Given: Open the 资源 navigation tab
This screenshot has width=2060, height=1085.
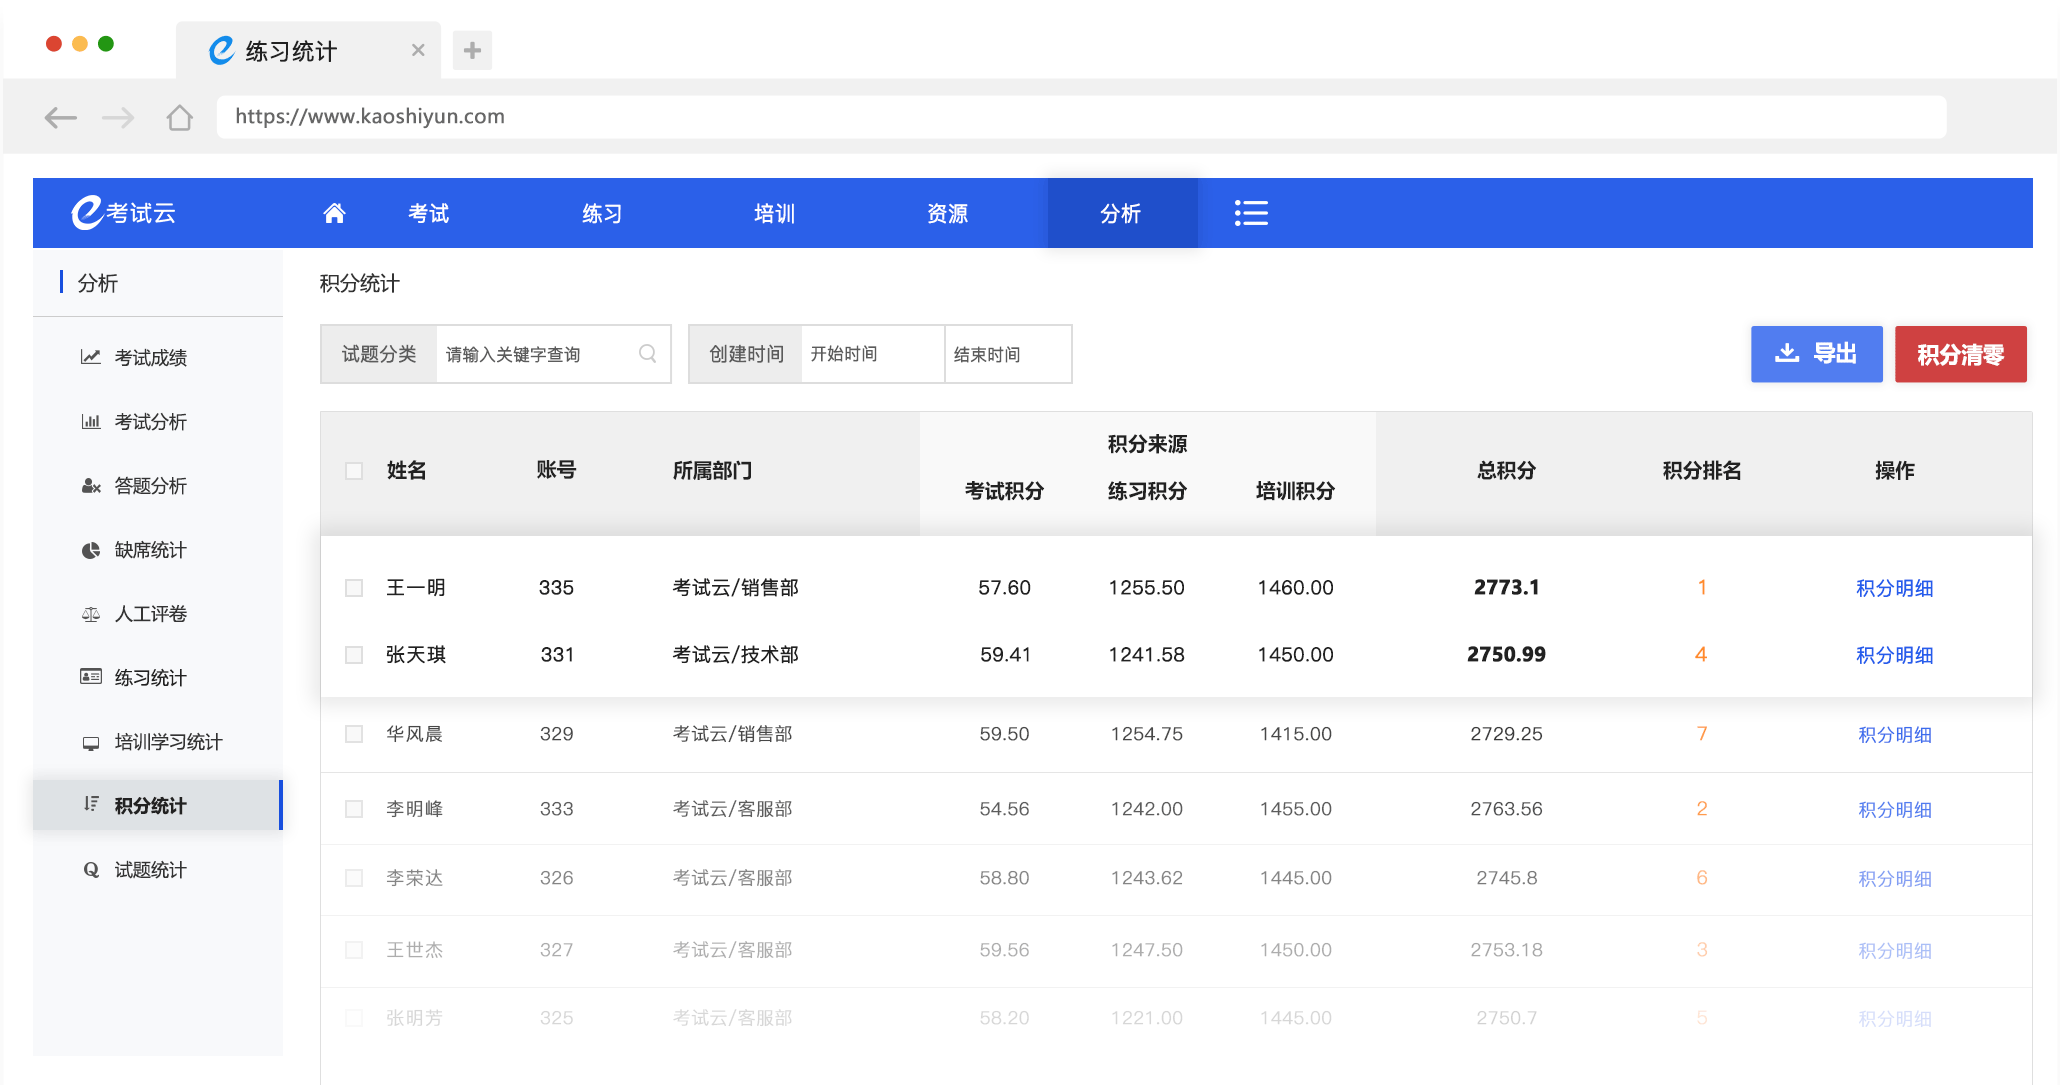Looking at the screenshot, I should point(947,213).
